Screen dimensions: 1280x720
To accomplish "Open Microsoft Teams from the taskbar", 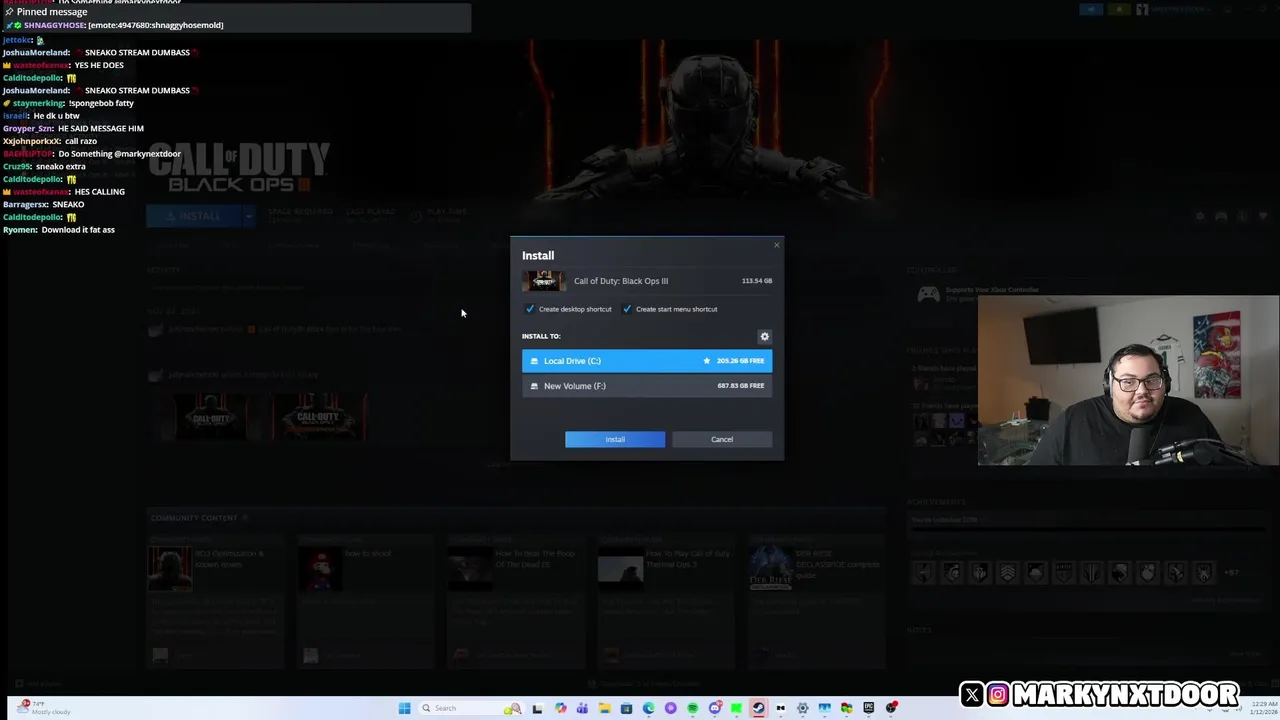I will (582, 708).
